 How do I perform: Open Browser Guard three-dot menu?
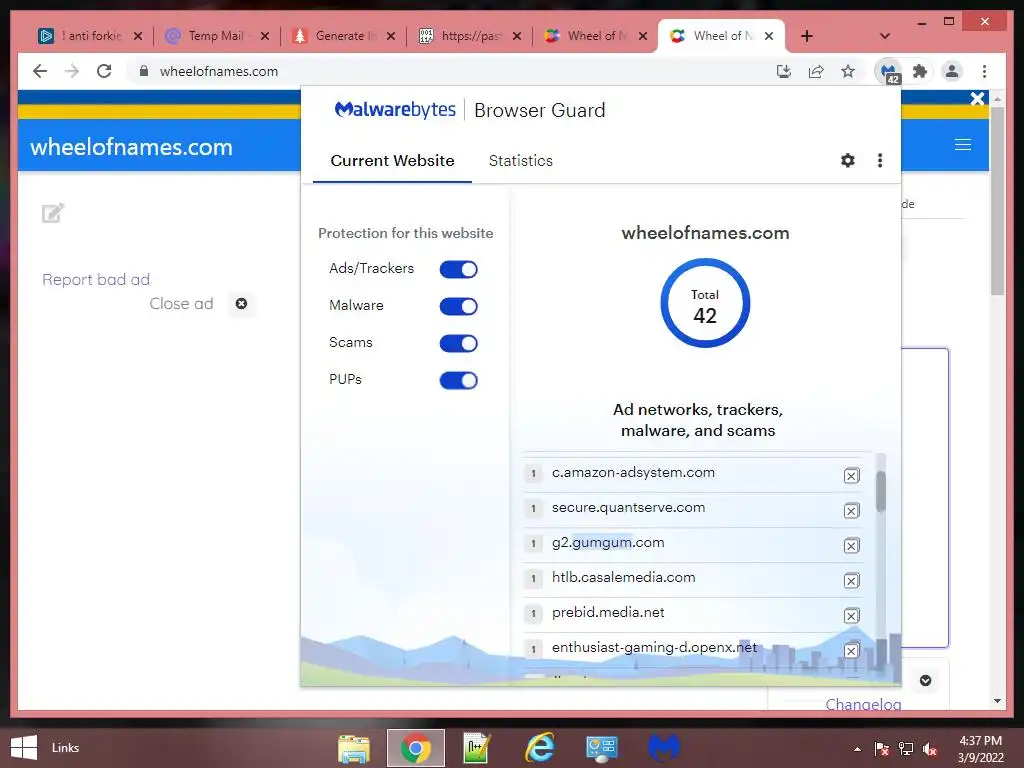tap(880, 161)
